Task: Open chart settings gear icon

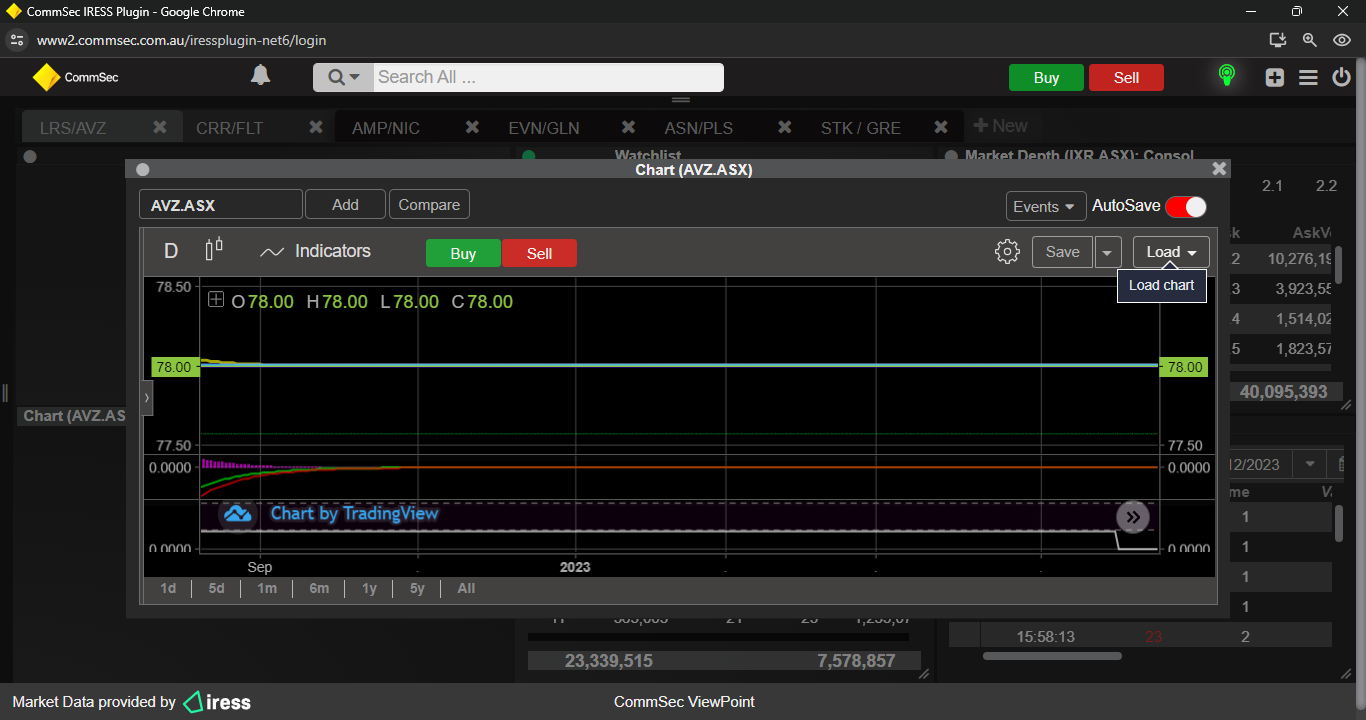Action: pos(1007,251)
